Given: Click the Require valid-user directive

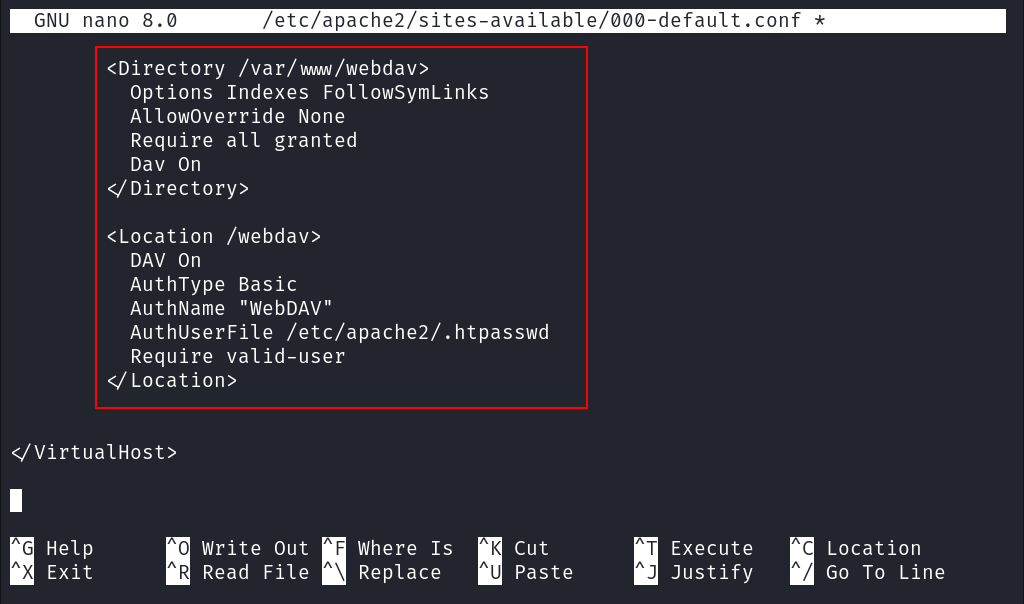Looking at the screenshot, I should point(237,356).
